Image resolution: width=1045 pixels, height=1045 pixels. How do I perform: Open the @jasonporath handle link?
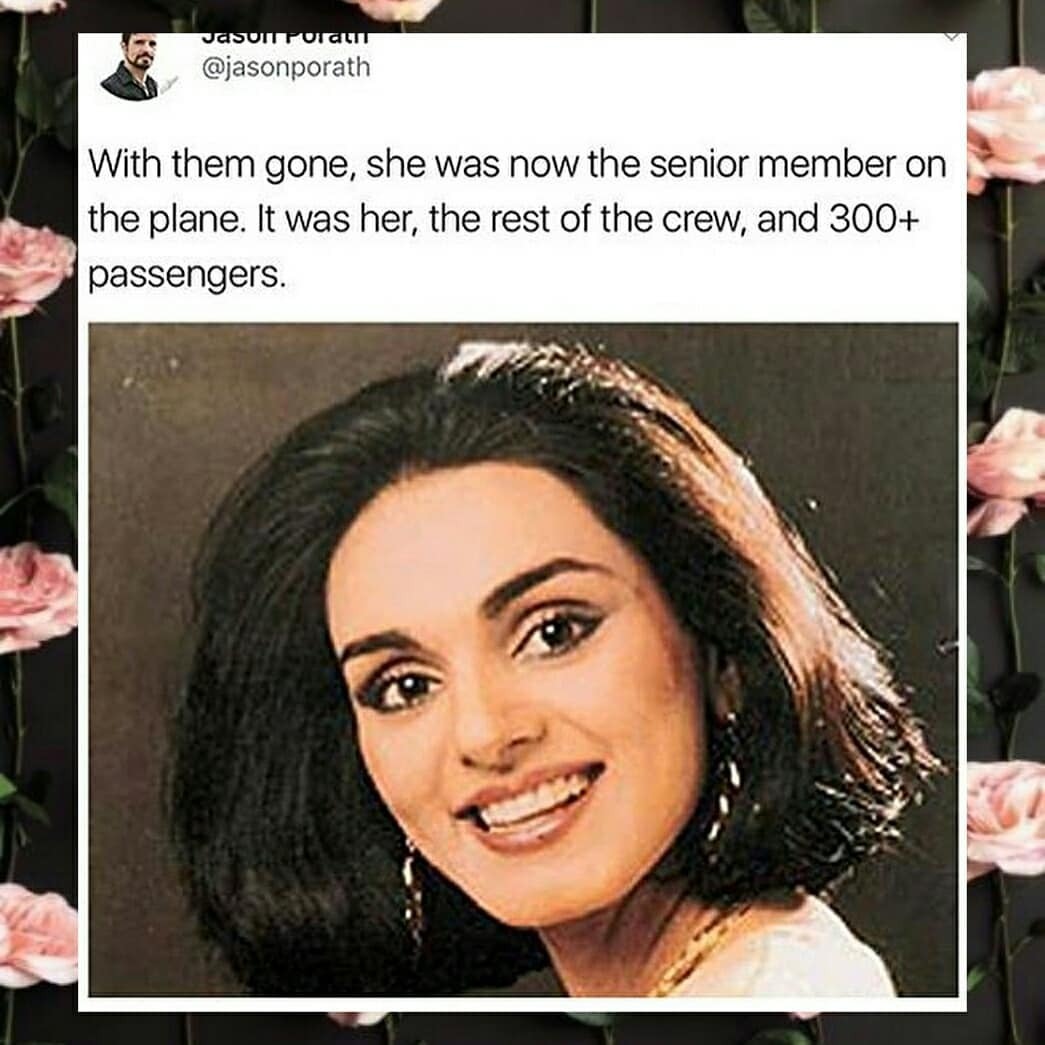(286, 68)
